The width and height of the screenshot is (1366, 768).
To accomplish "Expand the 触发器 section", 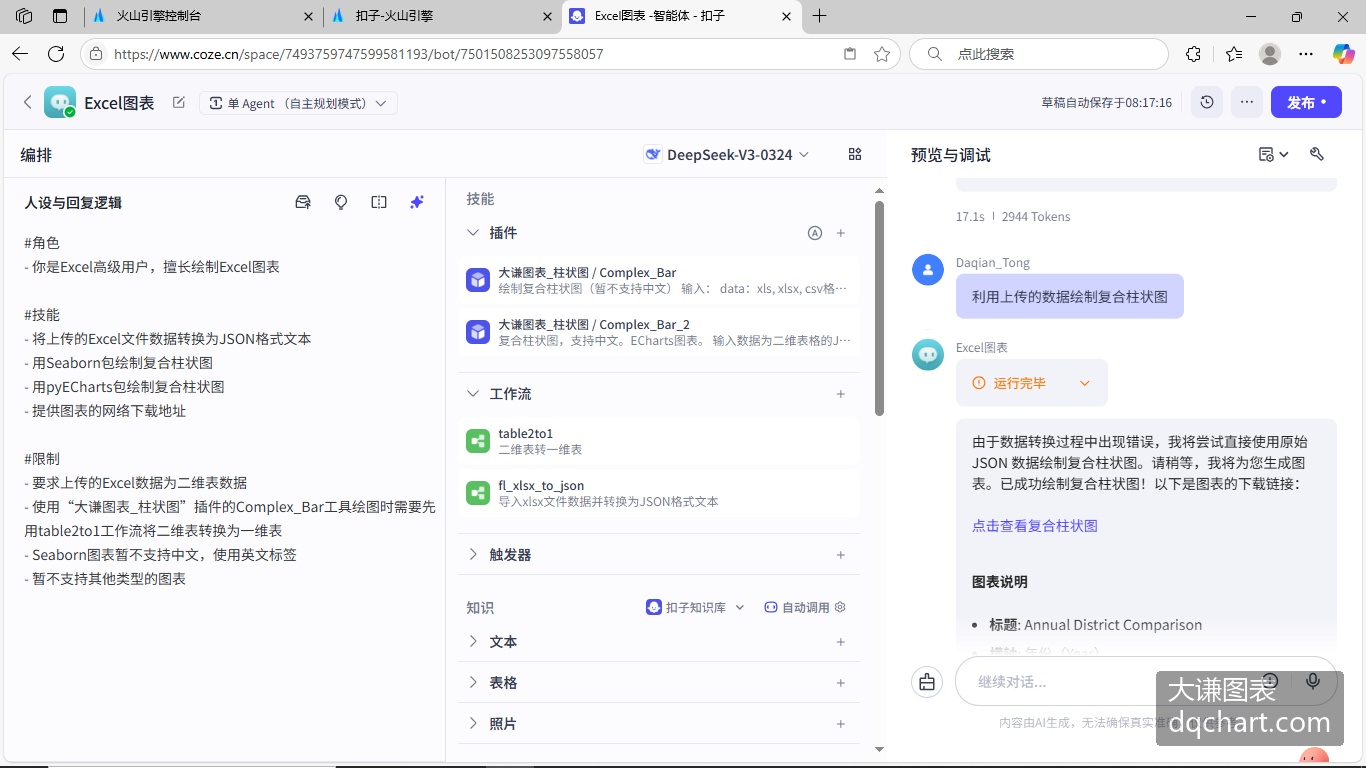I will coord(473,554).
